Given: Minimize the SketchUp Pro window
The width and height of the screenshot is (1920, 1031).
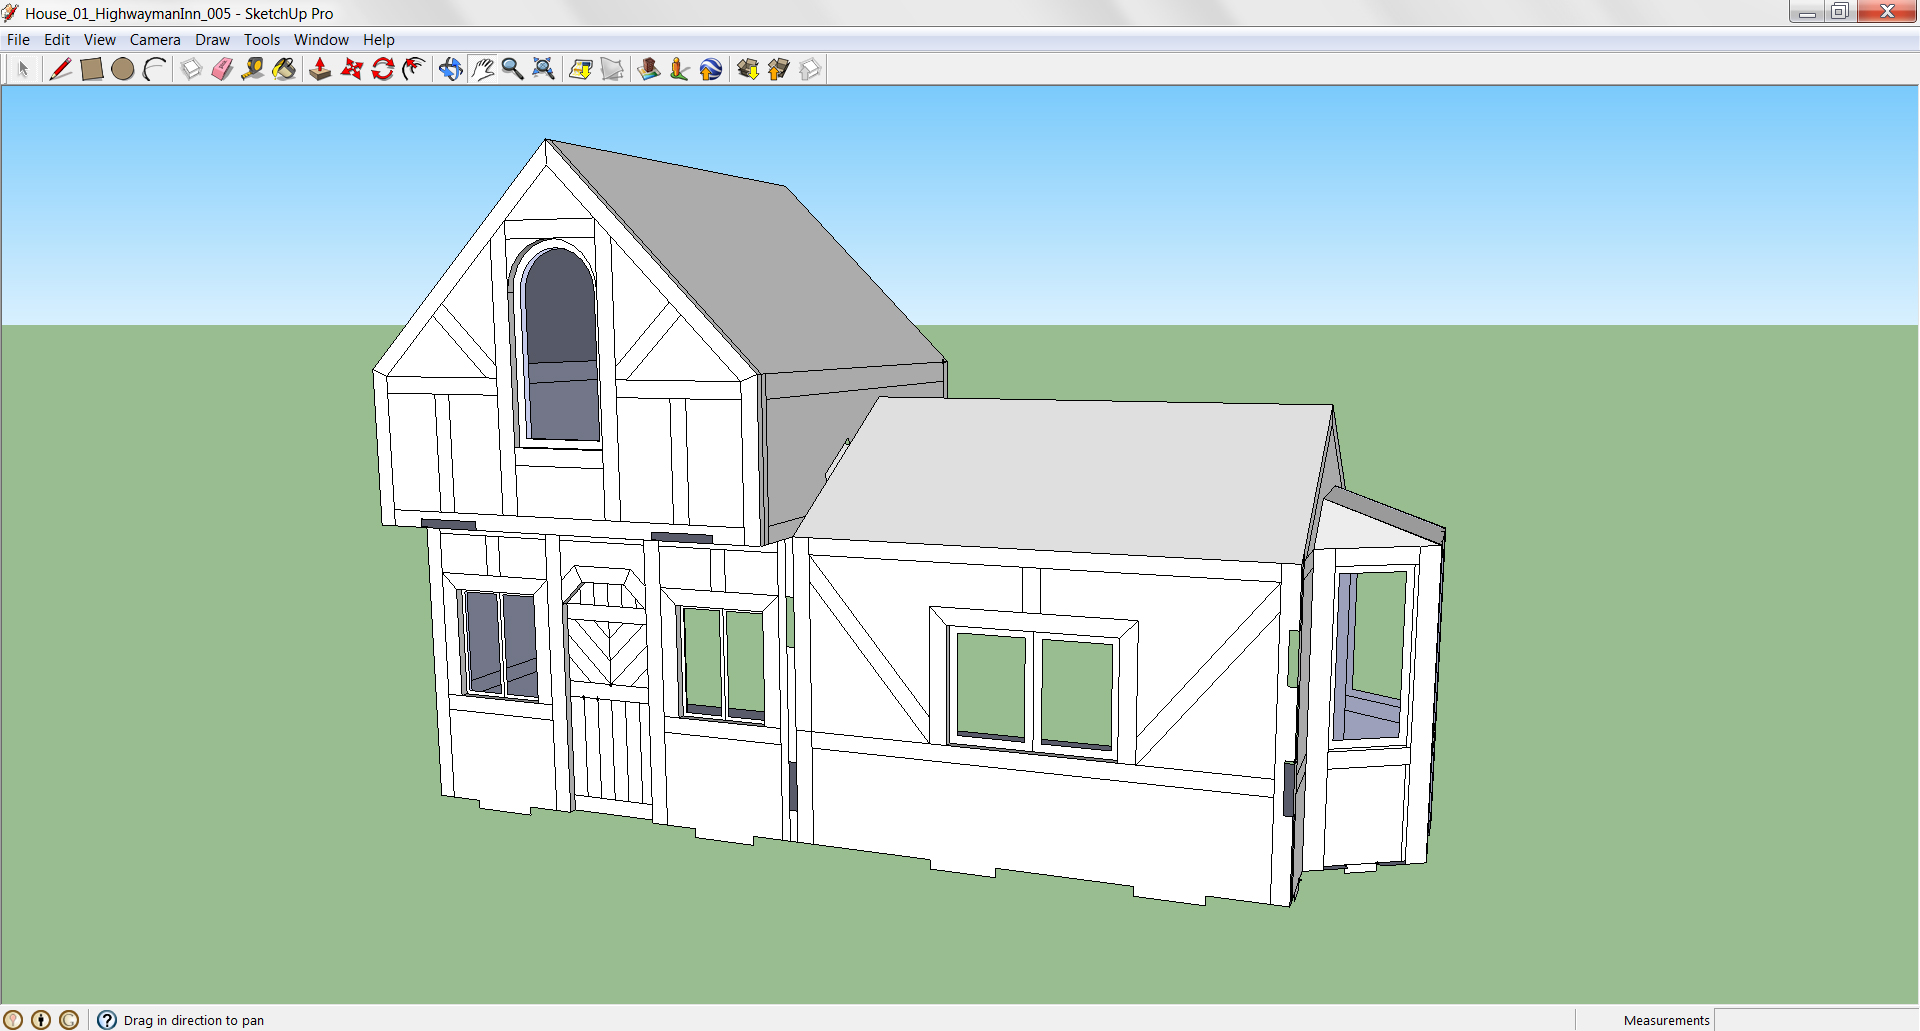Looking at the screenshot, I should [1806, 12].
